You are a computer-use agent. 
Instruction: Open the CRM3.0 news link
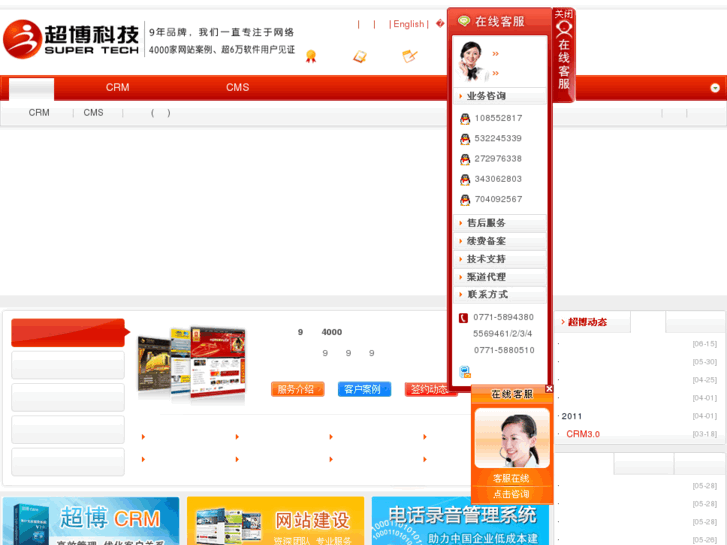[x=583, y=434]
